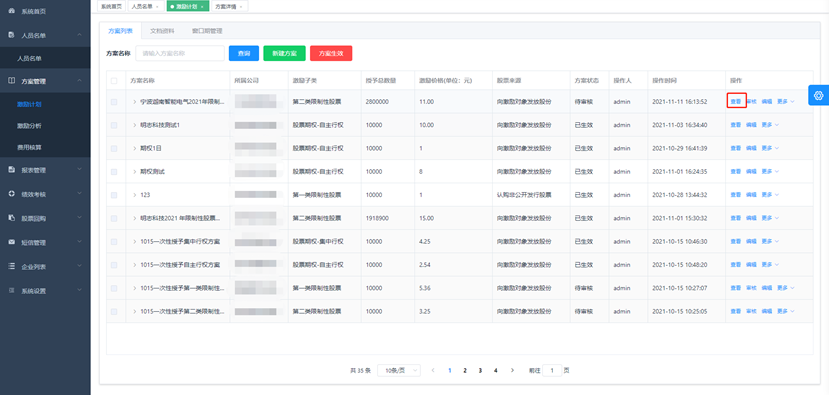Click the 人员名单 document icon in sidebar
The width and height of the screenshot is (829, 395).
(x=12, y=35)
